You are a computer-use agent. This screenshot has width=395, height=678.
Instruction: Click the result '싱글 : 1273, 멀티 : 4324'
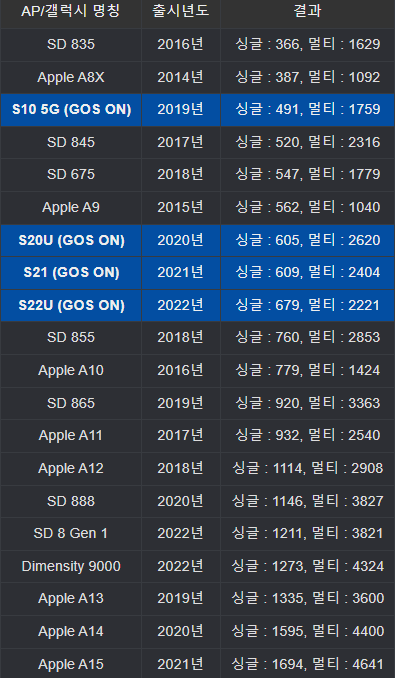coord(308,566)
